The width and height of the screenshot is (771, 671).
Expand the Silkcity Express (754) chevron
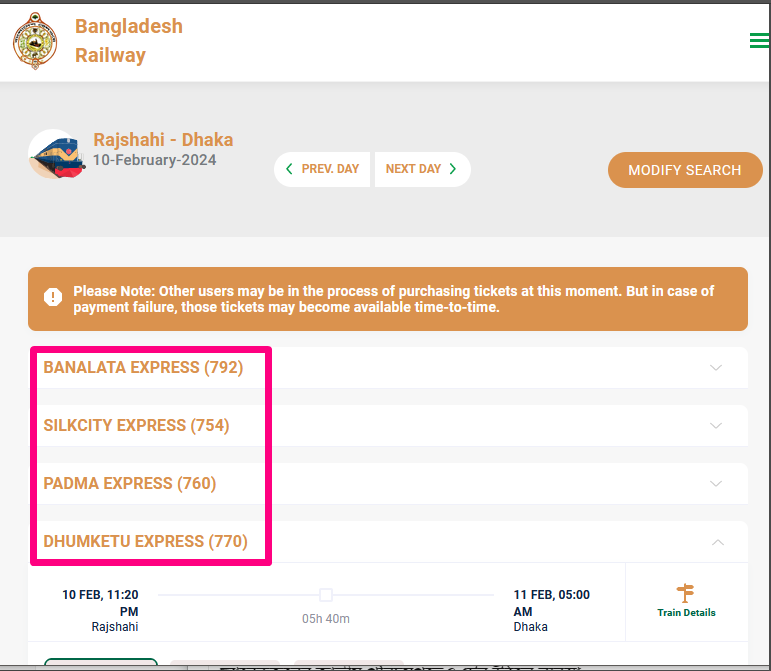point(716,426)
